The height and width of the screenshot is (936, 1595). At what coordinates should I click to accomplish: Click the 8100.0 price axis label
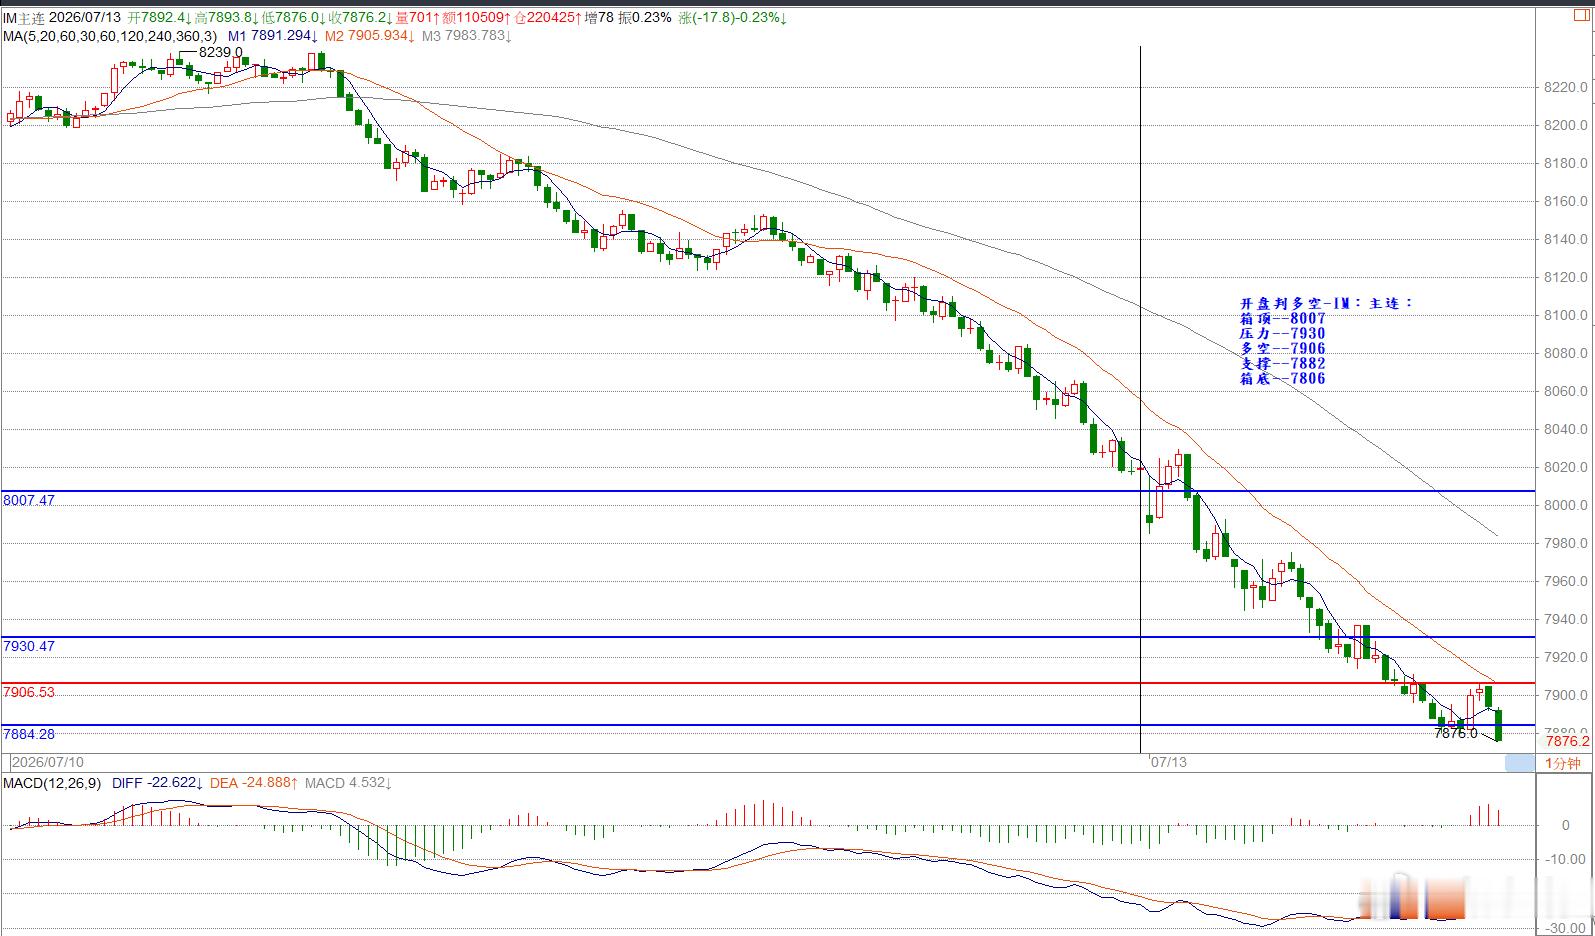click(1566, 315)
